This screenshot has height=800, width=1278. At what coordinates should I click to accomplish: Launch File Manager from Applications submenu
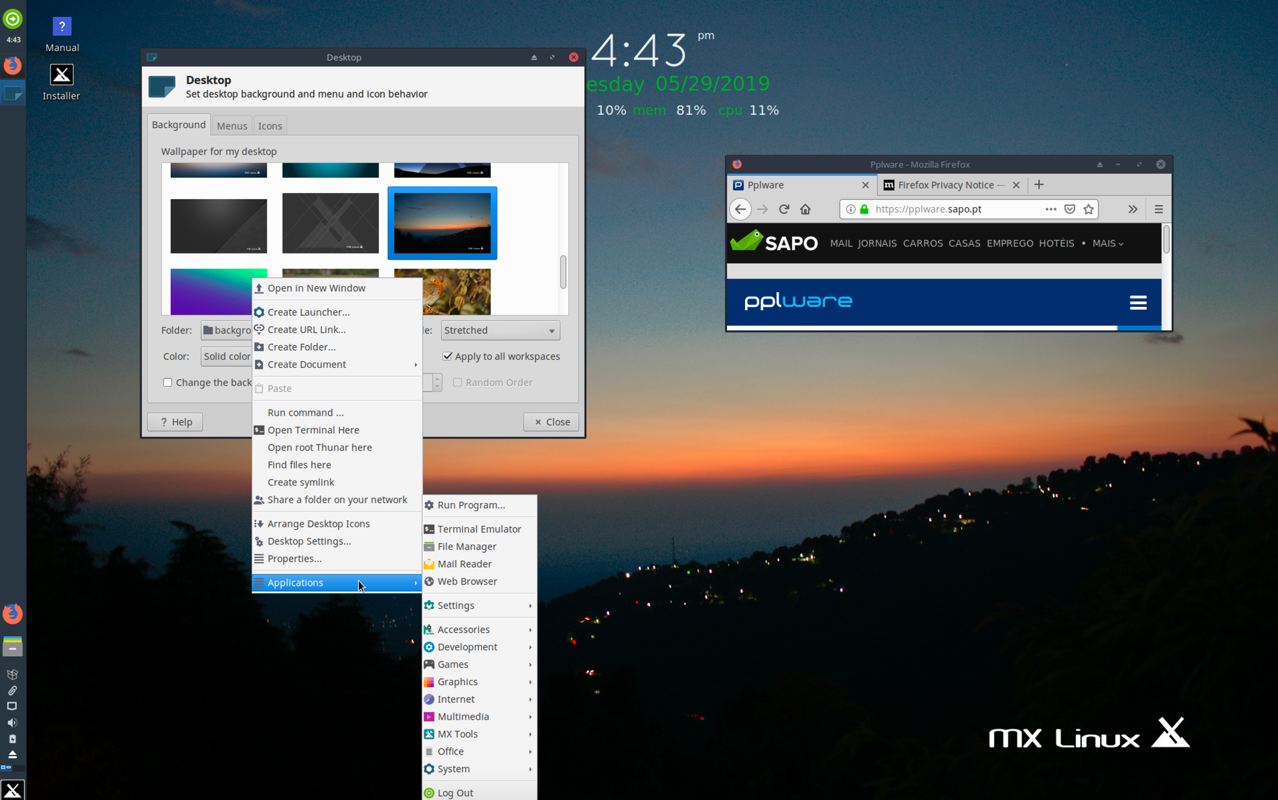tap(467, 546)
